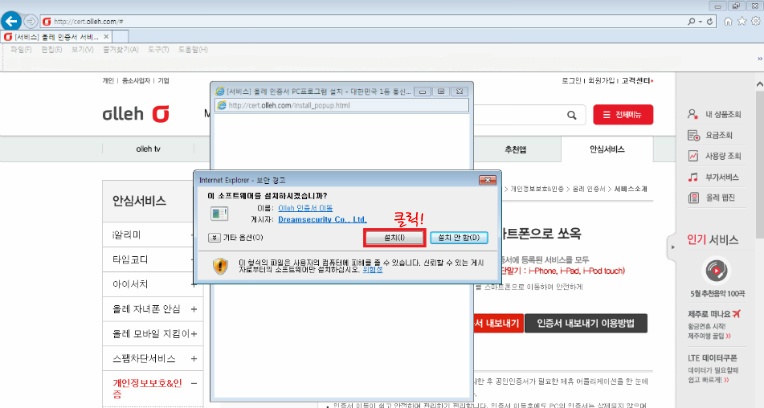
Task: Open 부가서비스 music note icon
Action: 692,177
